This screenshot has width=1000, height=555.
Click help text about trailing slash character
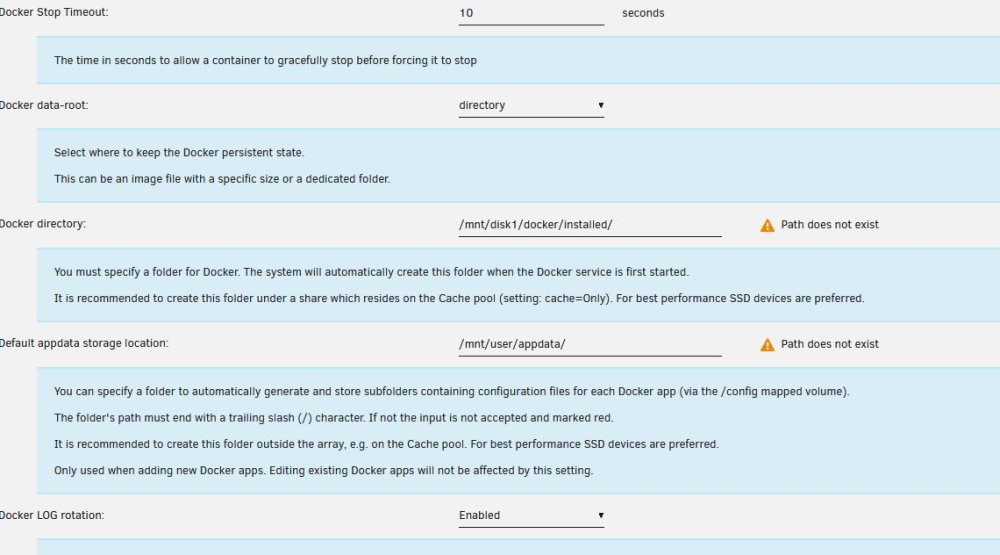(334, 418)
